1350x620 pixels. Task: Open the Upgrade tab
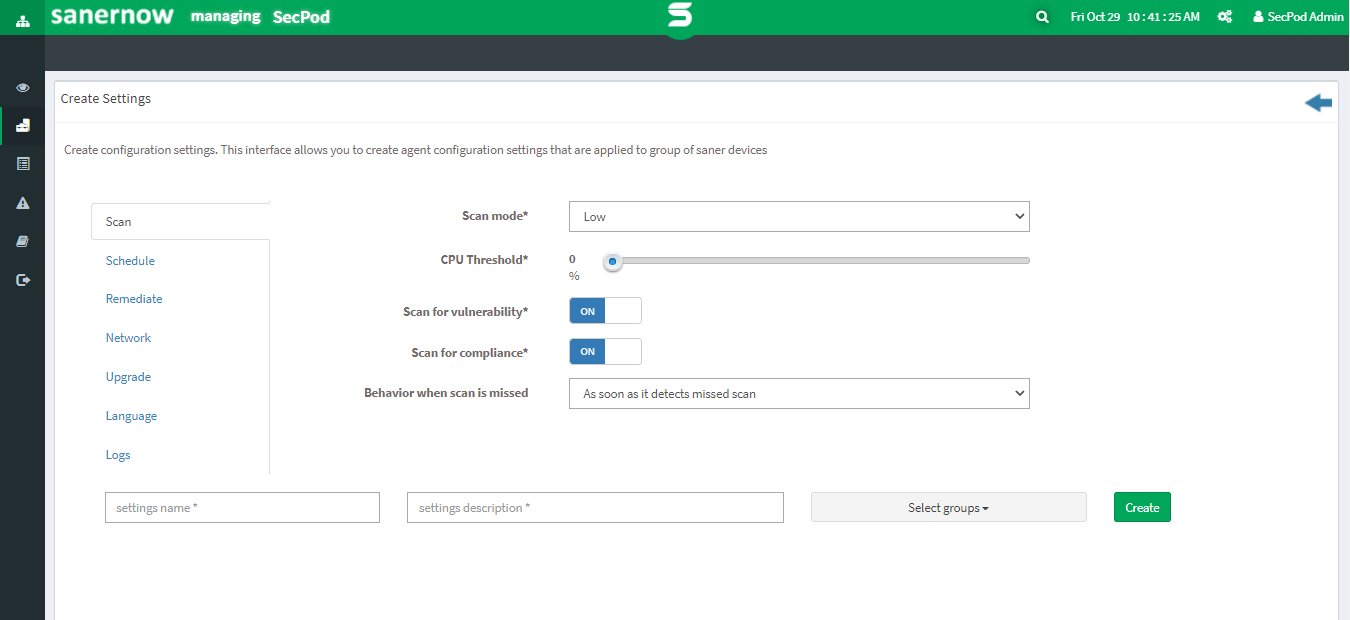[128, 377]
